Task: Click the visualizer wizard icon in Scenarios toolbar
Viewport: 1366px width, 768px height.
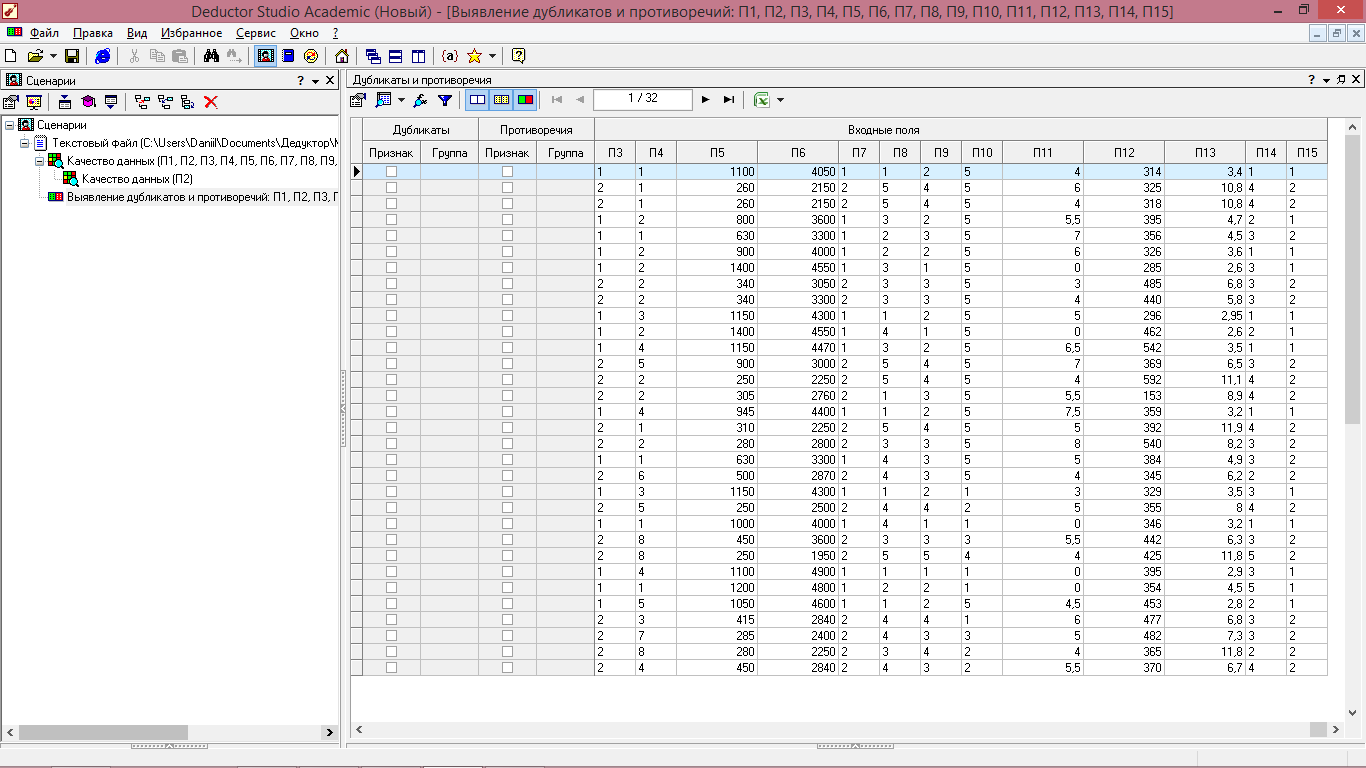Action: tap(34, 101)
